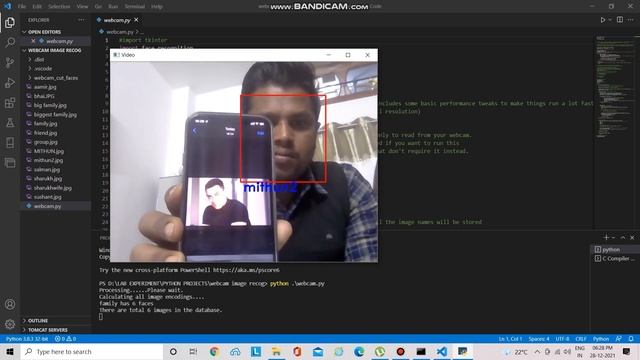This screenshot has width=640, height=360.
Task: Open the View menu
Action: click(82, 7)
